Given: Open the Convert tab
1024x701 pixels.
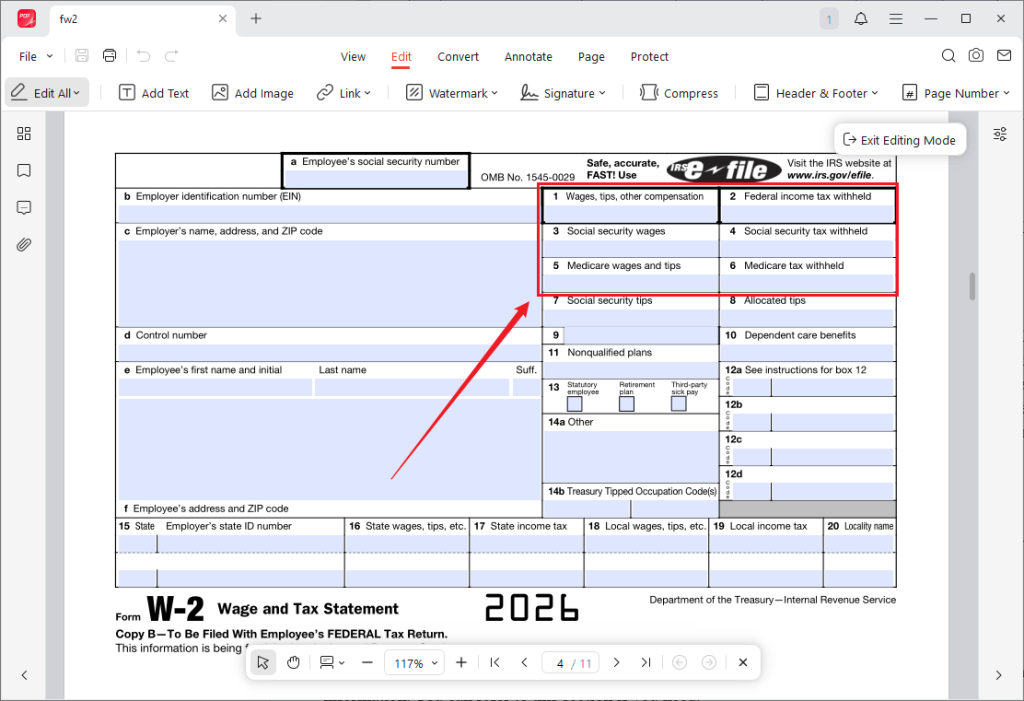Looking at the screenshot, I should coord(458,57).
